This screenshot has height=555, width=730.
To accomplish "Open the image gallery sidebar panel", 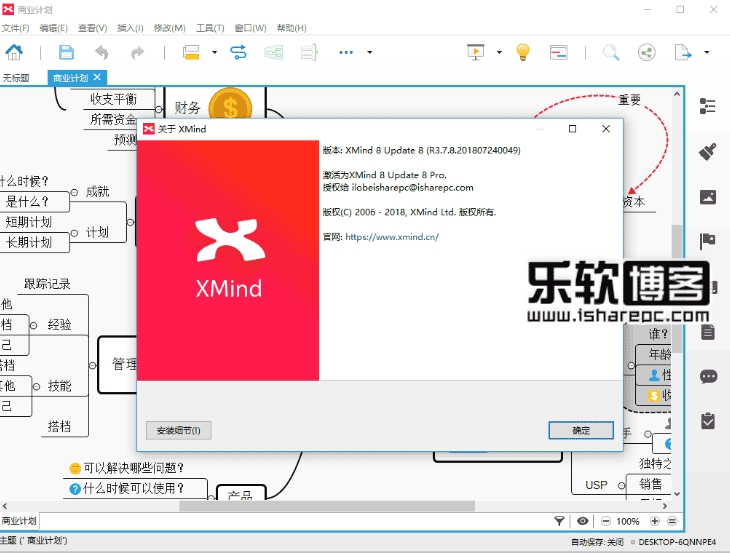I will 708,197.
